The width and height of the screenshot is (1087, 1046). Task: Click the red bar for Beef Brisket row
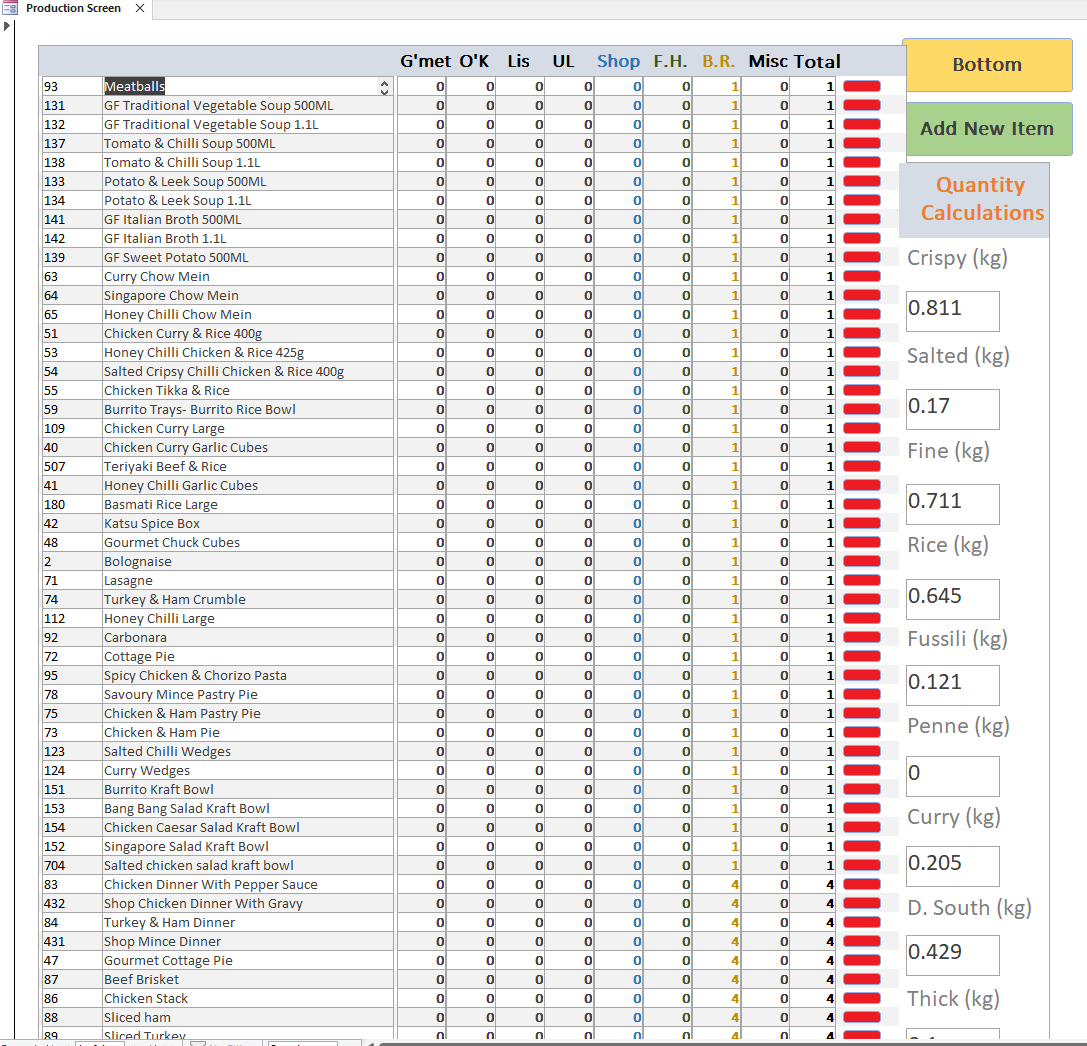(x=862, y=979)
